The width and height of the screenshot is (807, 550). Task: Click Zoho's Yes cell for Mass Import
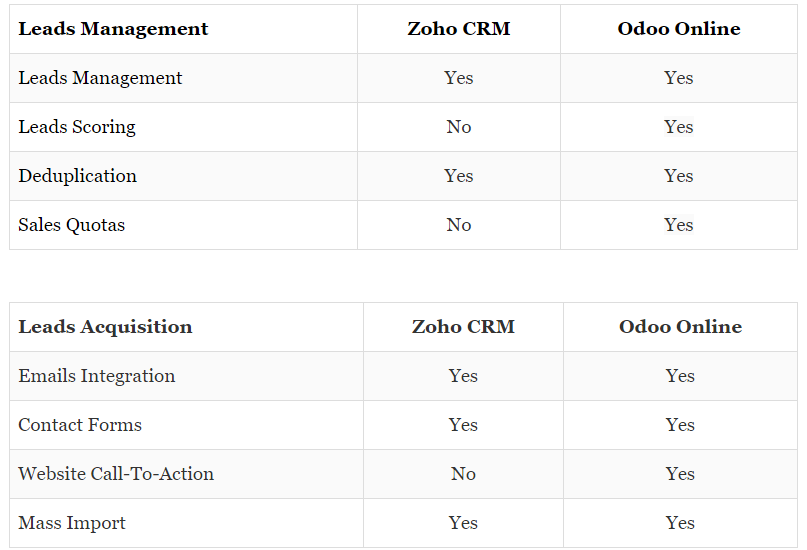[x=463, y=523]
